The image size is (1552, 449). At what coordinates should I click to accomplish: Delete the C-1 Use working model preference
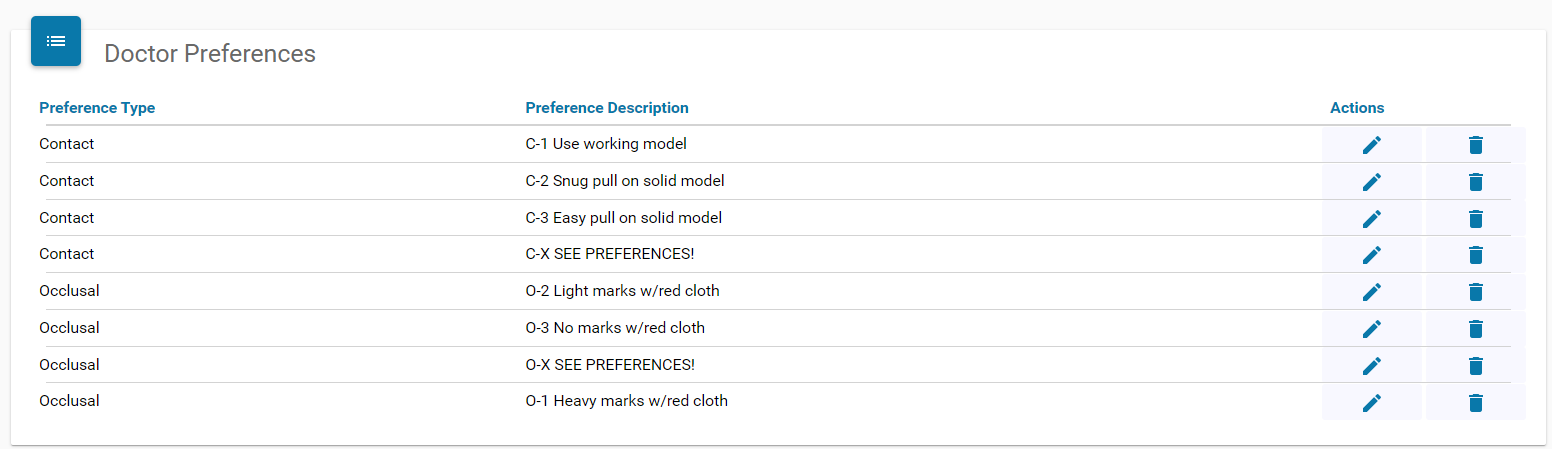pyautogui.click(x=1475, y=145)
